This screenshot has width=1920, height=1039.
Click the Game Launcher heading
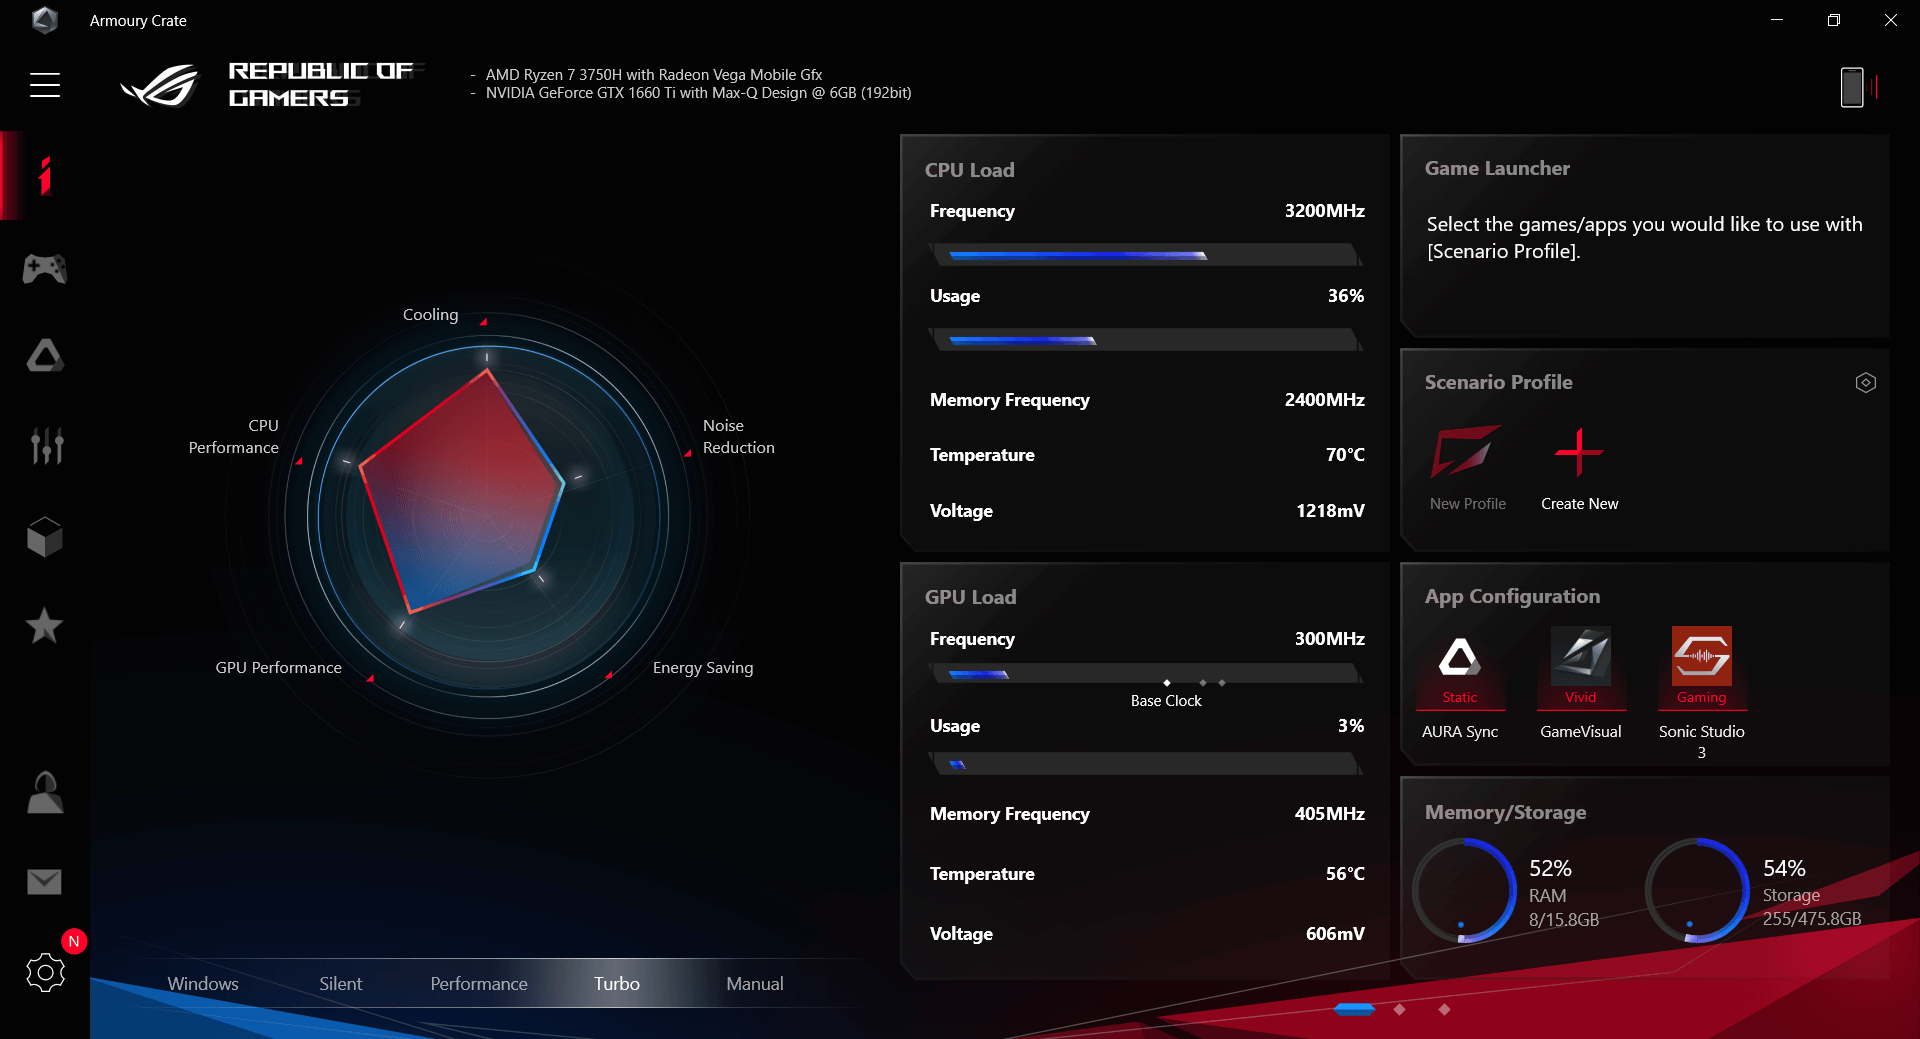click(x=1497, y=168)
